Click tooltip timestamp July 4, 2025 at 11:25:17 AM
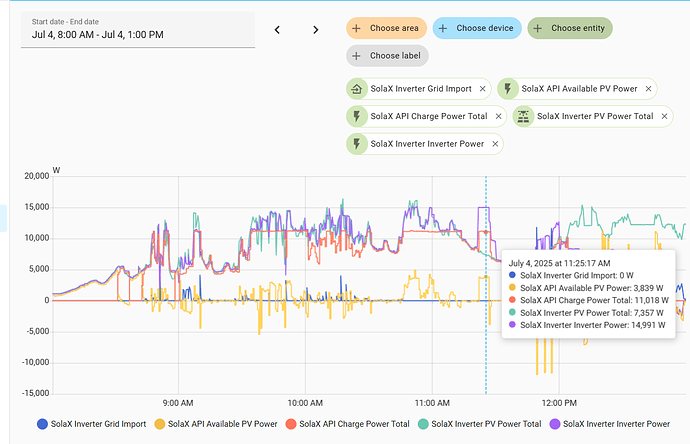 pos(559,263)
